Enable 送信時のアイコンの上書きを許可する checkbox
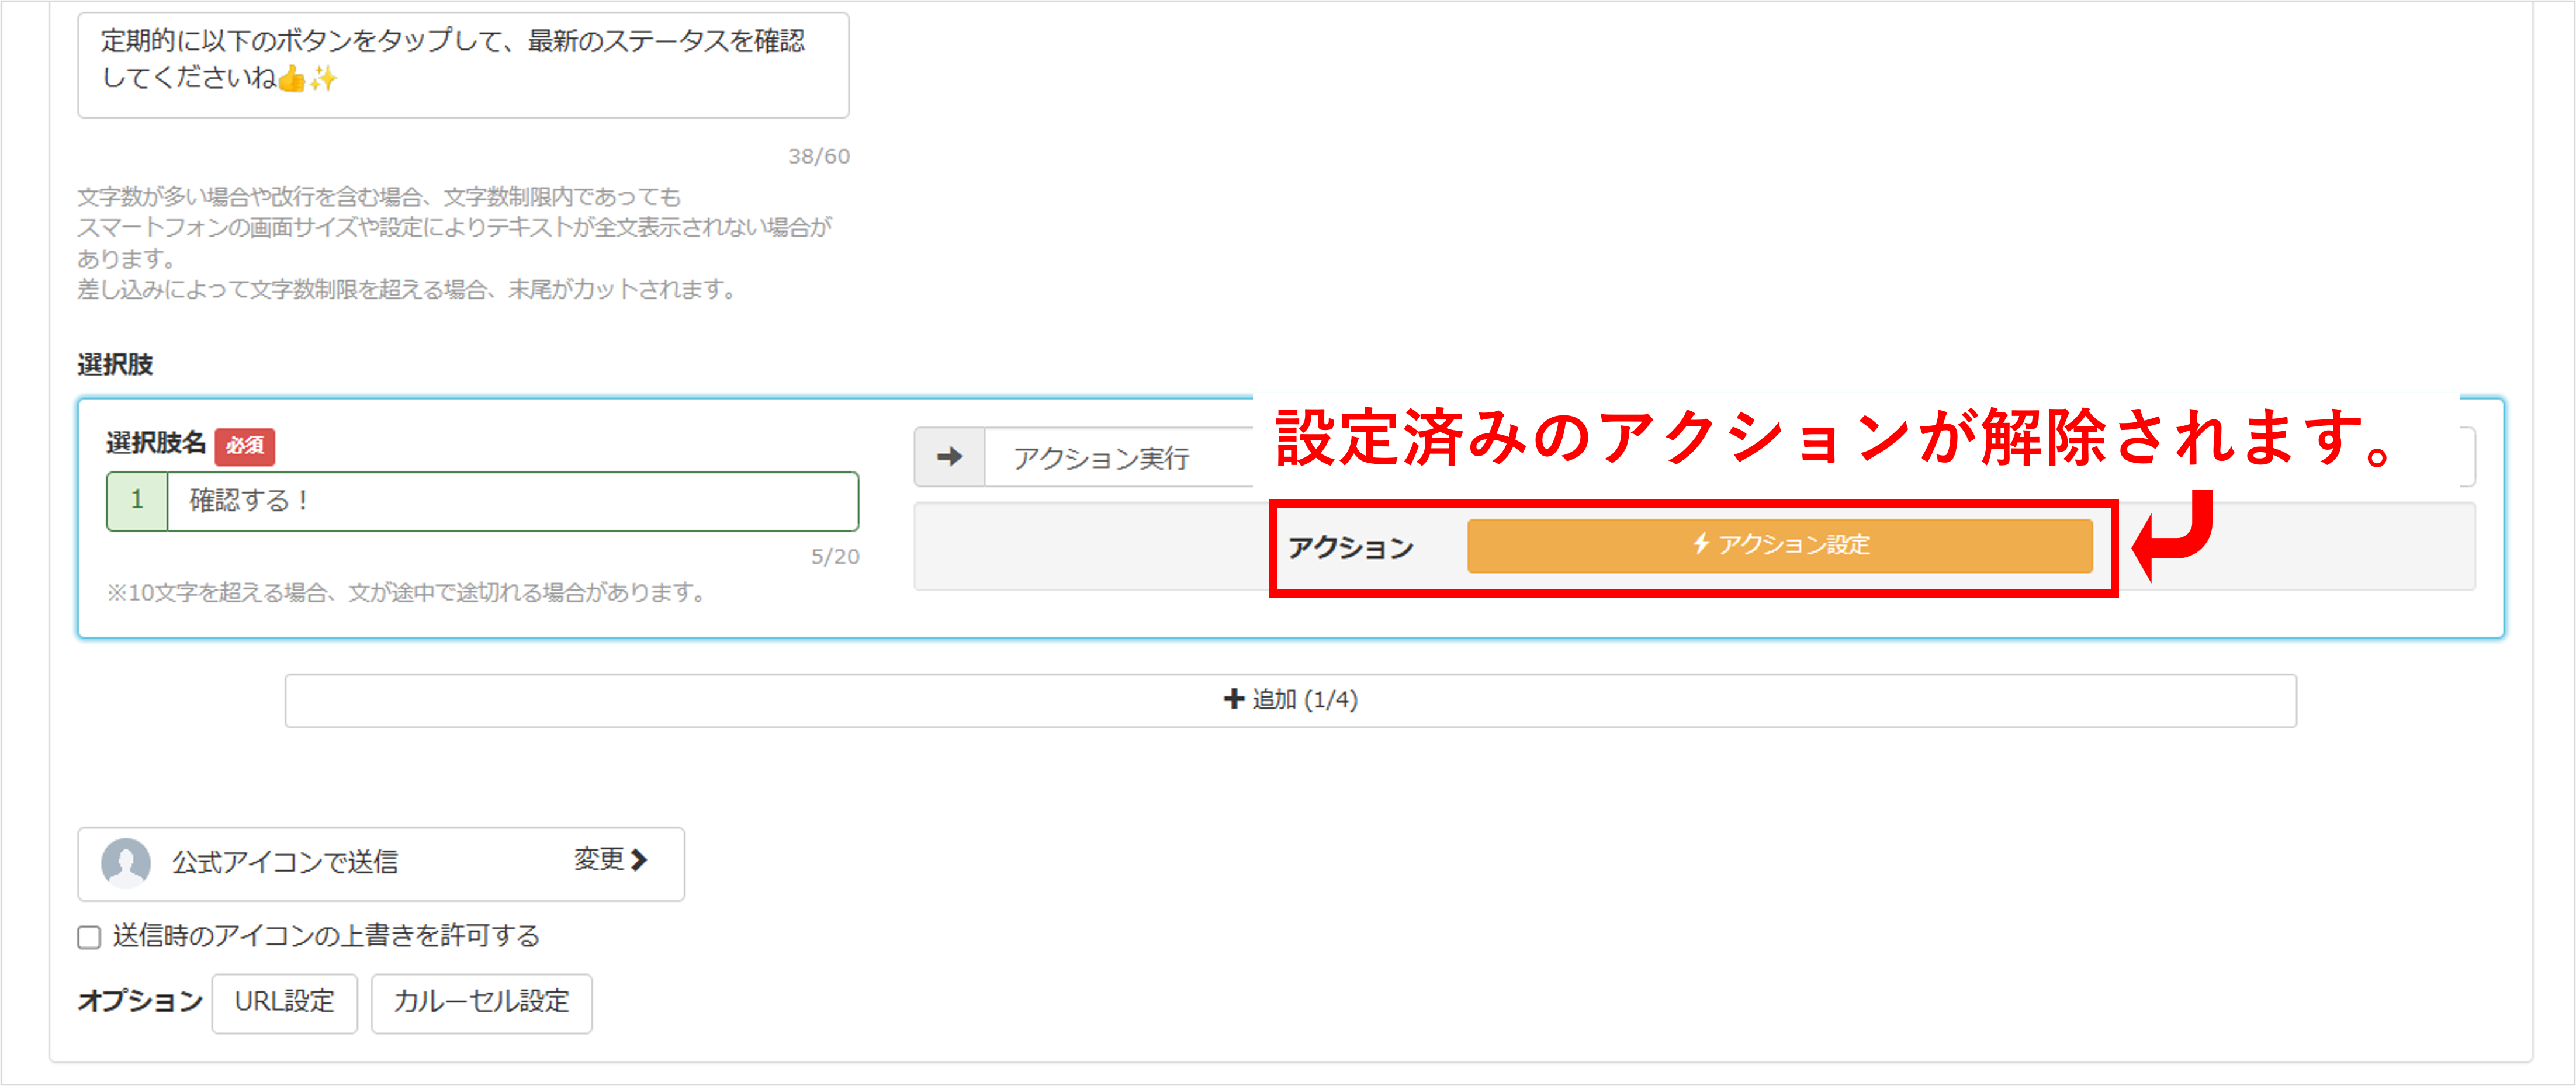 89,937
